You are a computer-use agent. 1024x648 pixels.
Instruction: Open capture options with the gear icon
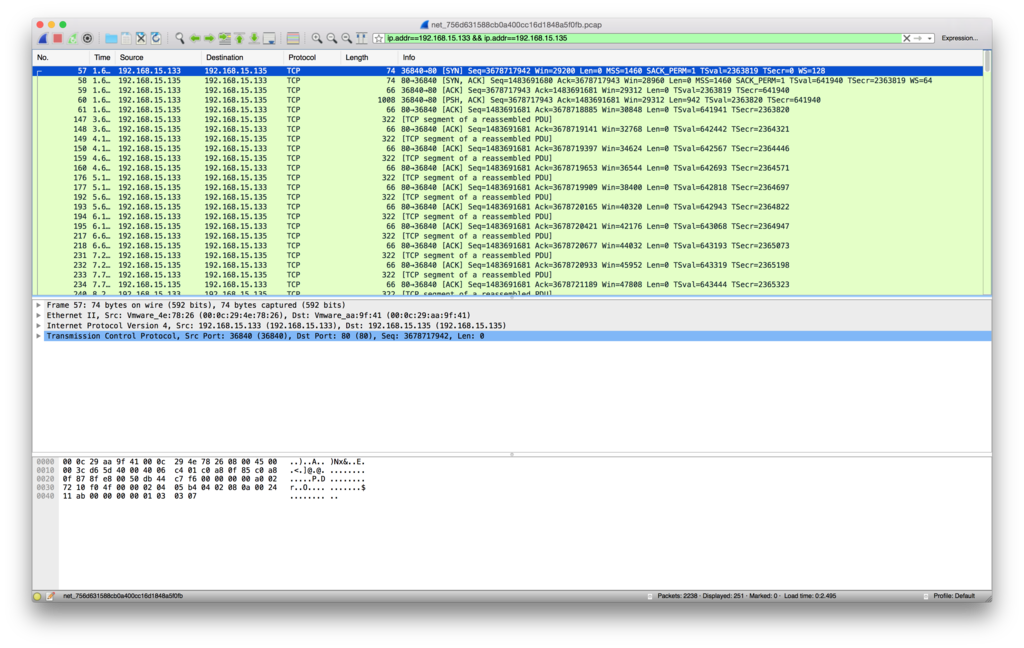click(x=86, y=38)
